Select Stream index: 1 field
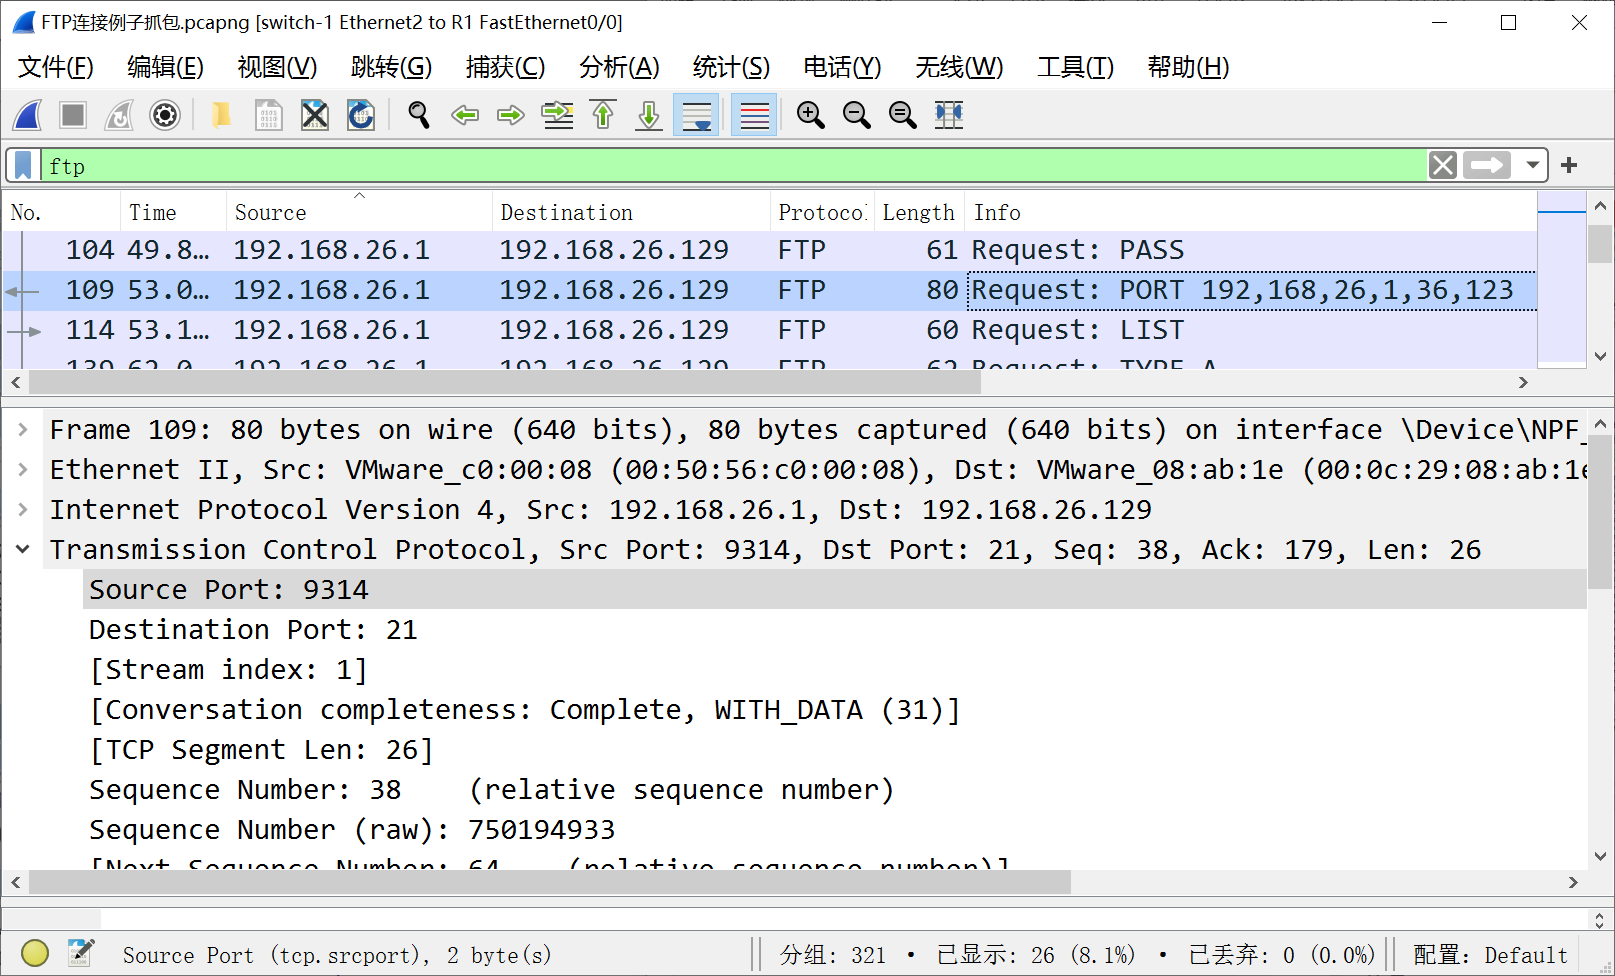 click(228, 670)
